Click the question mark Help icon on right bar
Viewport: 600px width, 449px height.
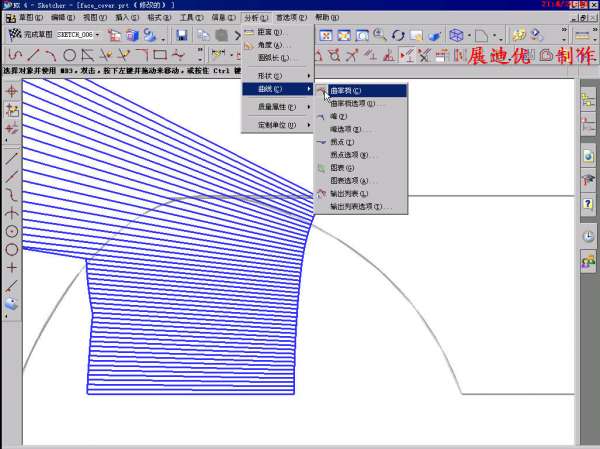click(x=588, y=204)
